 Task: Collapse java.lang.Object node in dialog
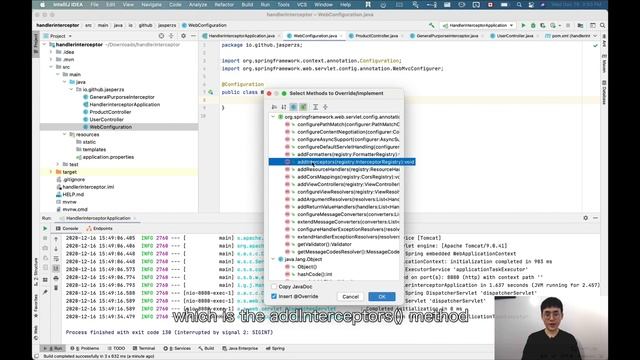[x=273, y=259]
